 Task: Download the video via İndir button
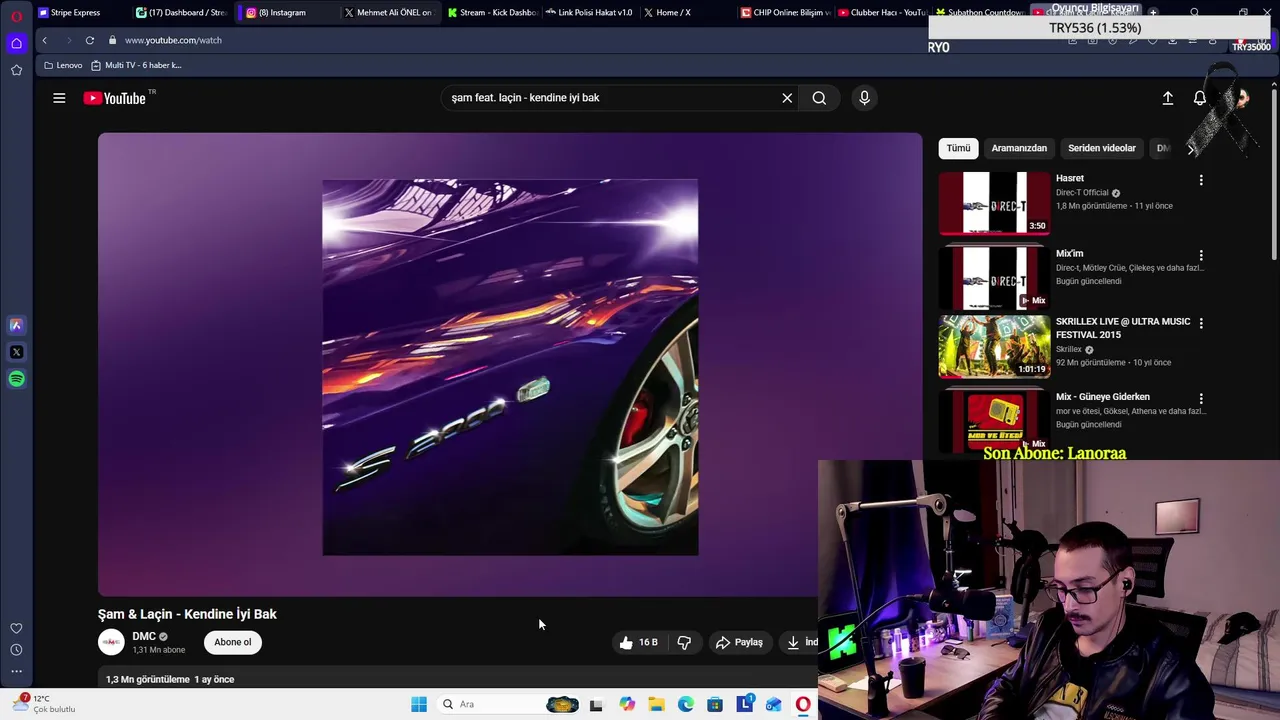[801, 642]
